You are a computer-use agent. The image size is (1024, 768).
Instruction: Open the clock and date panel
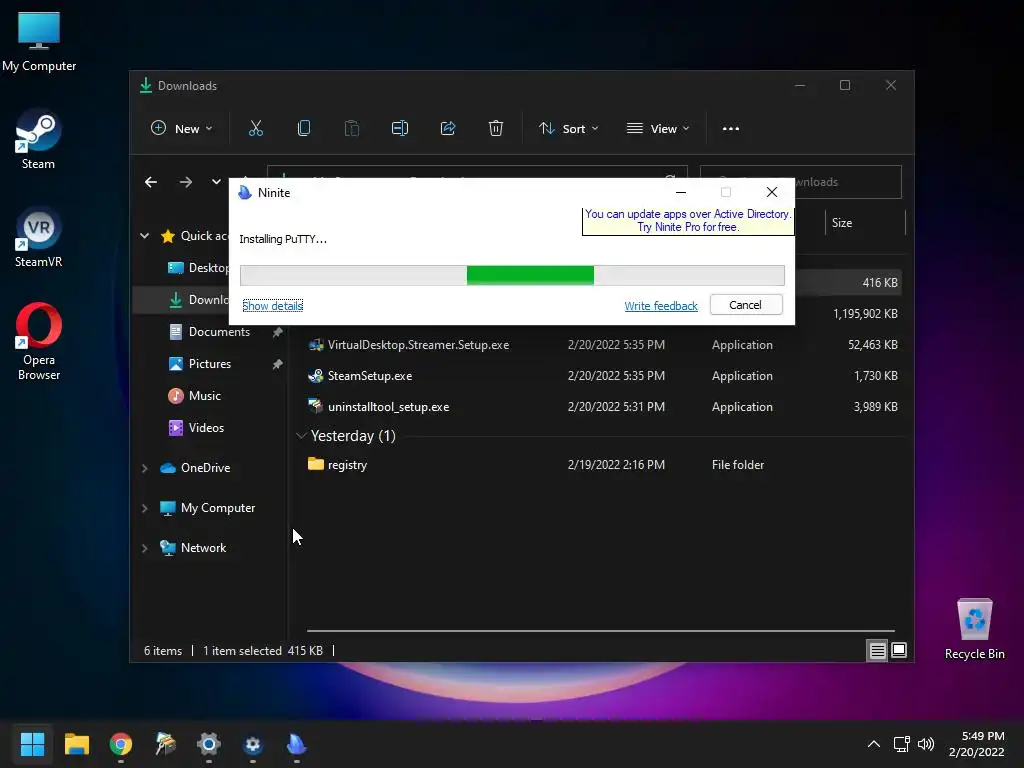click(x=976, y=744)
